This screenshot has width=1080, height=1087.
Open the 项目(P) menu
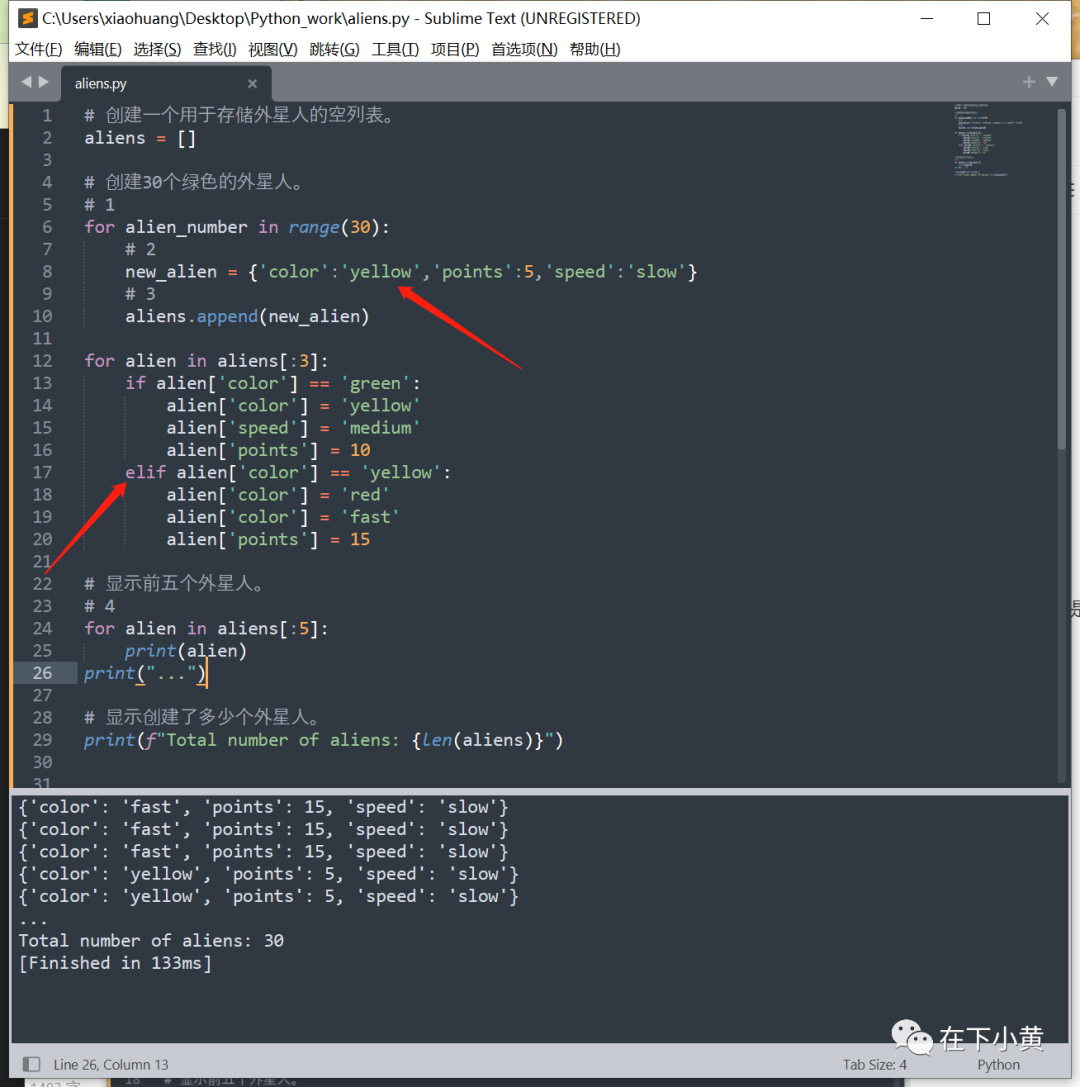pyautogui.click(x=455, y=49)
